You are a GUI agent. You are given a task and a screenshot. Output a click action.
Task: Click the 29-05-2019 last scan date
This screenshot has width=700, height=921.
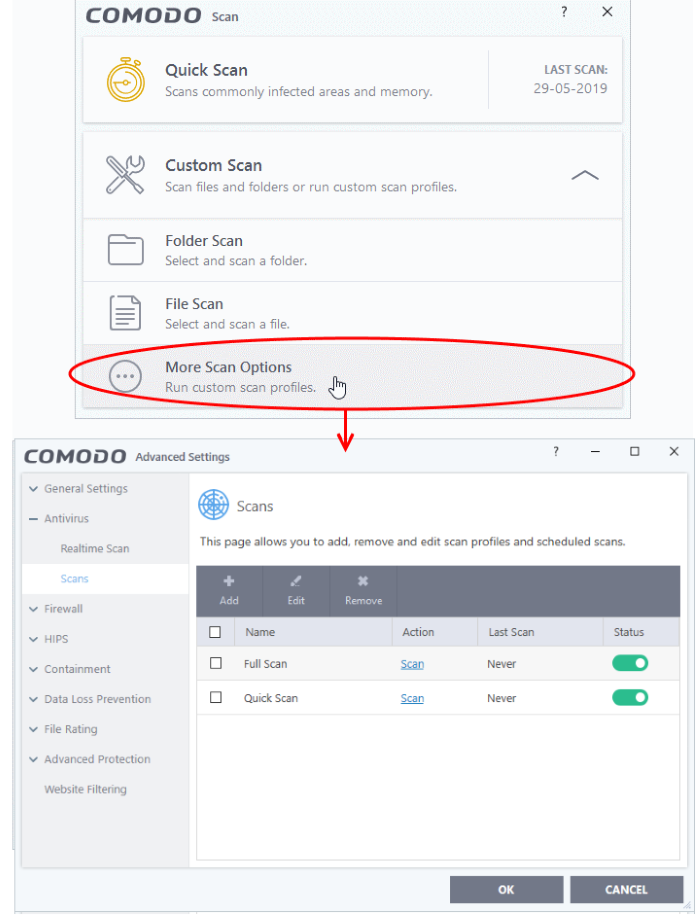[570, 88]
